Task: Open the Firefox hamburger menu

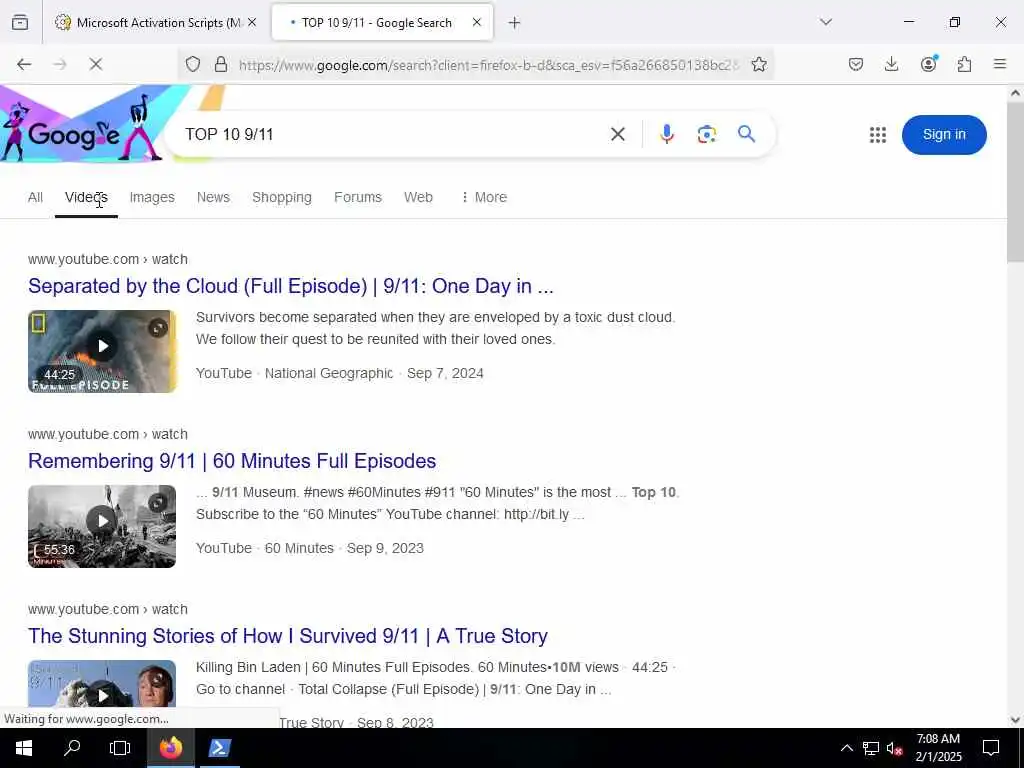Action: (1000, 64)
